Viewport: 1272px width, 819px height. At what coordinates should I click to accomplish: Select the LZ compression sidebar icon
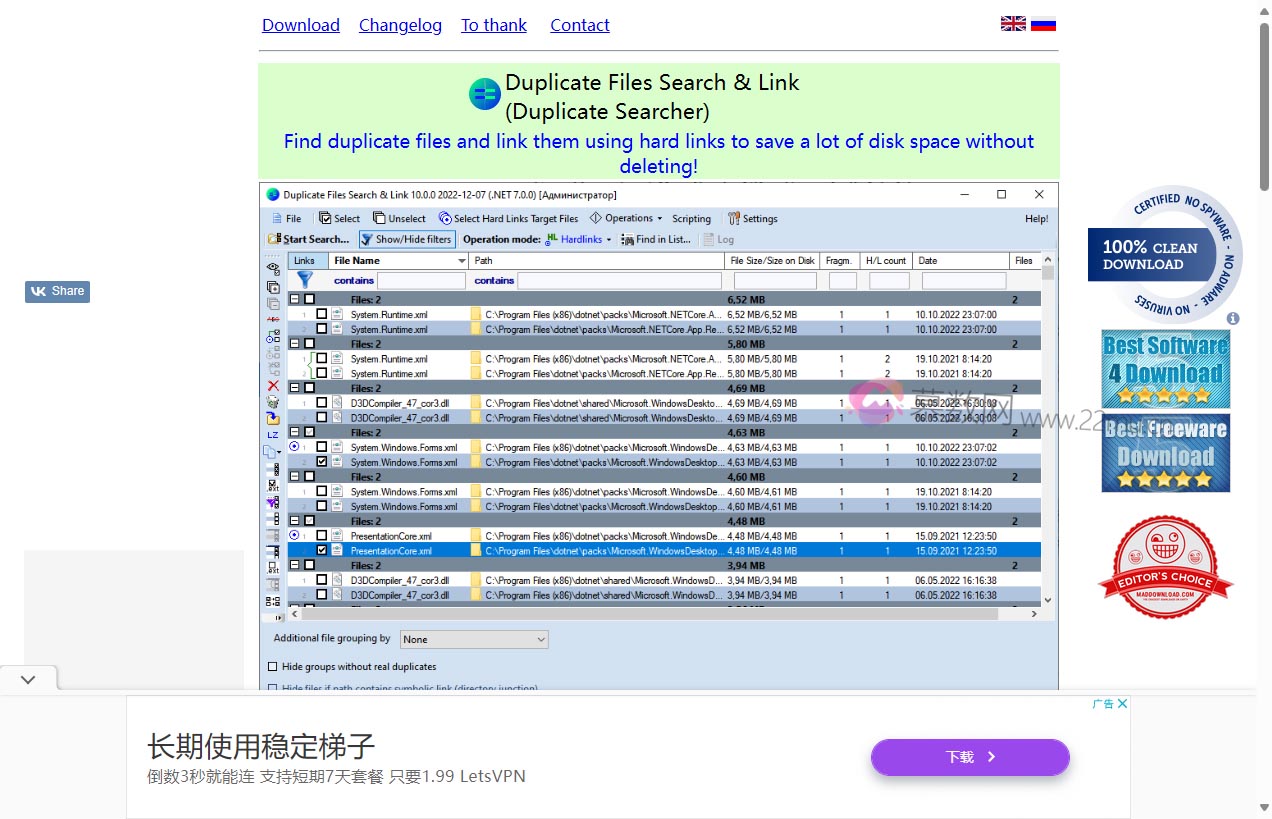[x=272, y=434]
